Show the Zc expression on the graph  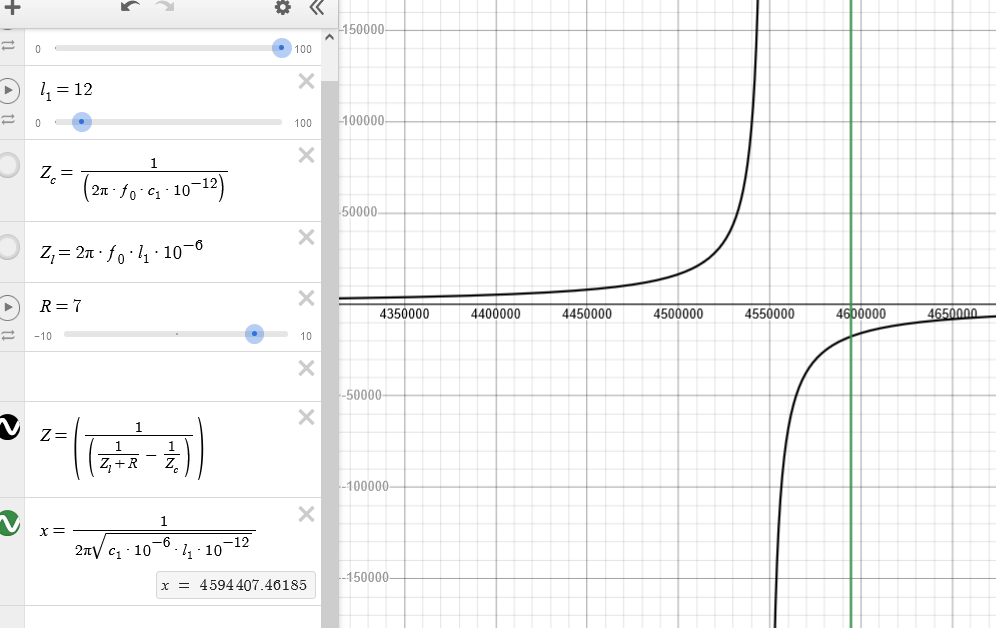pyautogui.click(x=9, y=166)
